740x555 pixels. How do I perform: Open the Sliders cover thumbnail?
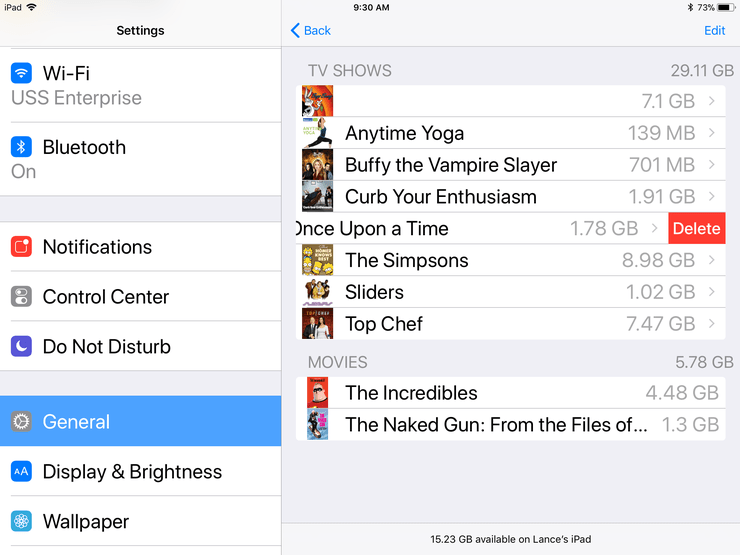point(318,292)
